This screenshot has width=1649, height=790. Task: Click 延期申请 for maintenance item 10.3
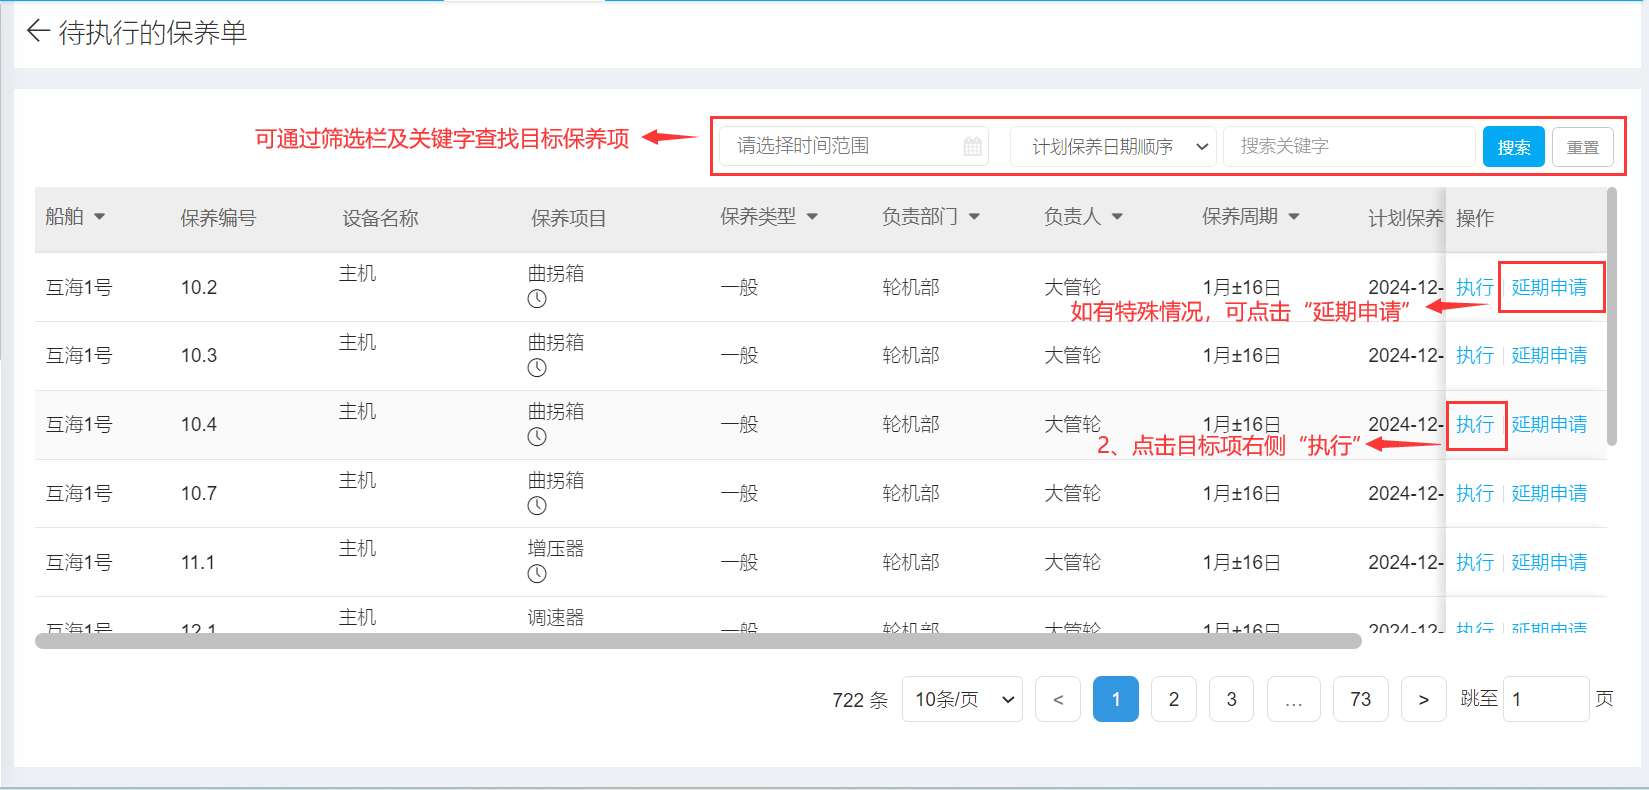point(1549,355)
